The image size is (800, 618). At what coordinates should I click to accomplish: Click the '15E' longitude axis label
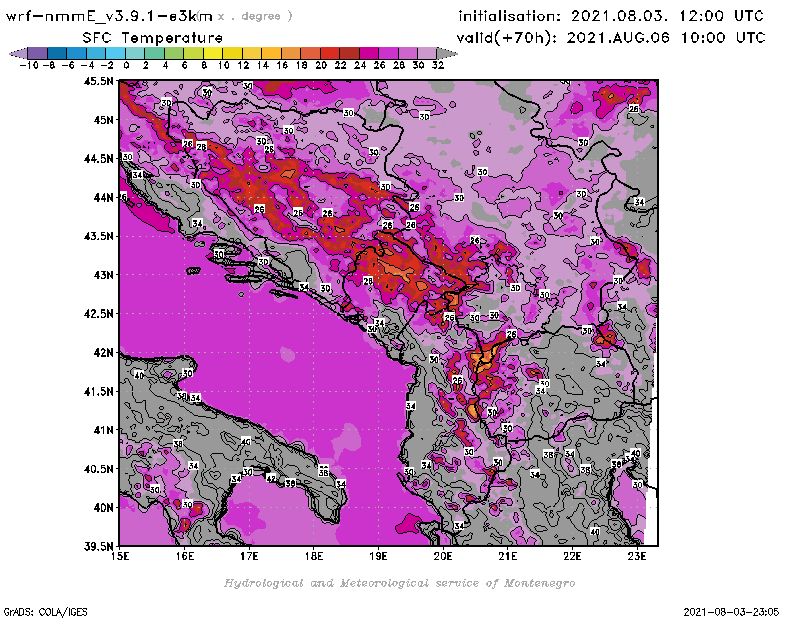(x=120, y=557)
